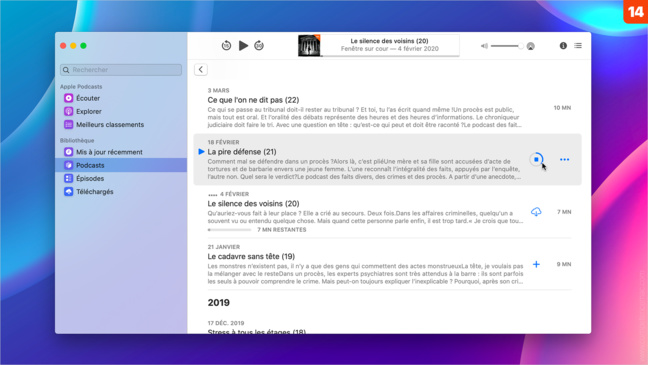648x365 pixels.
Task: Click the Explorer podcast icon
Action: pos(69,111)
